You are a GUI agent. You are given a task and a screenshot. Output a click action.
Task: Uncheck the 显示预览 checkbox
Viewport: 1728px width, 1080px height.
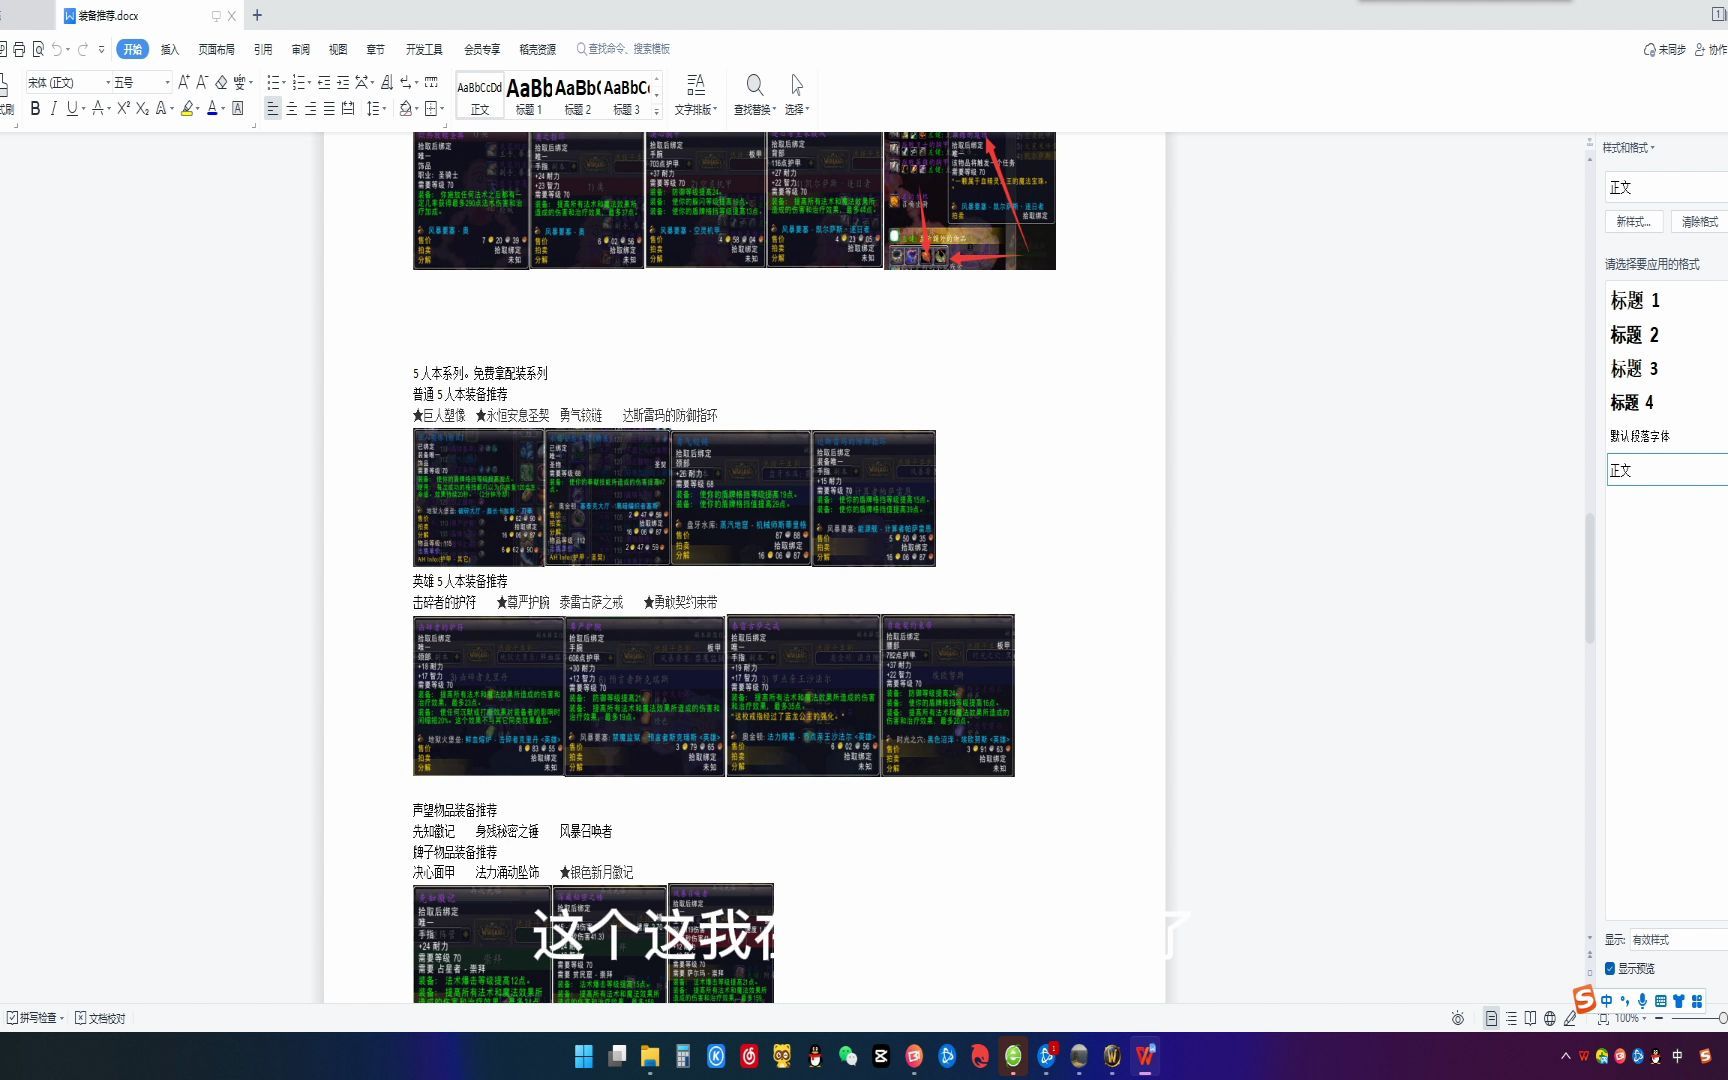click(1610, 968)
